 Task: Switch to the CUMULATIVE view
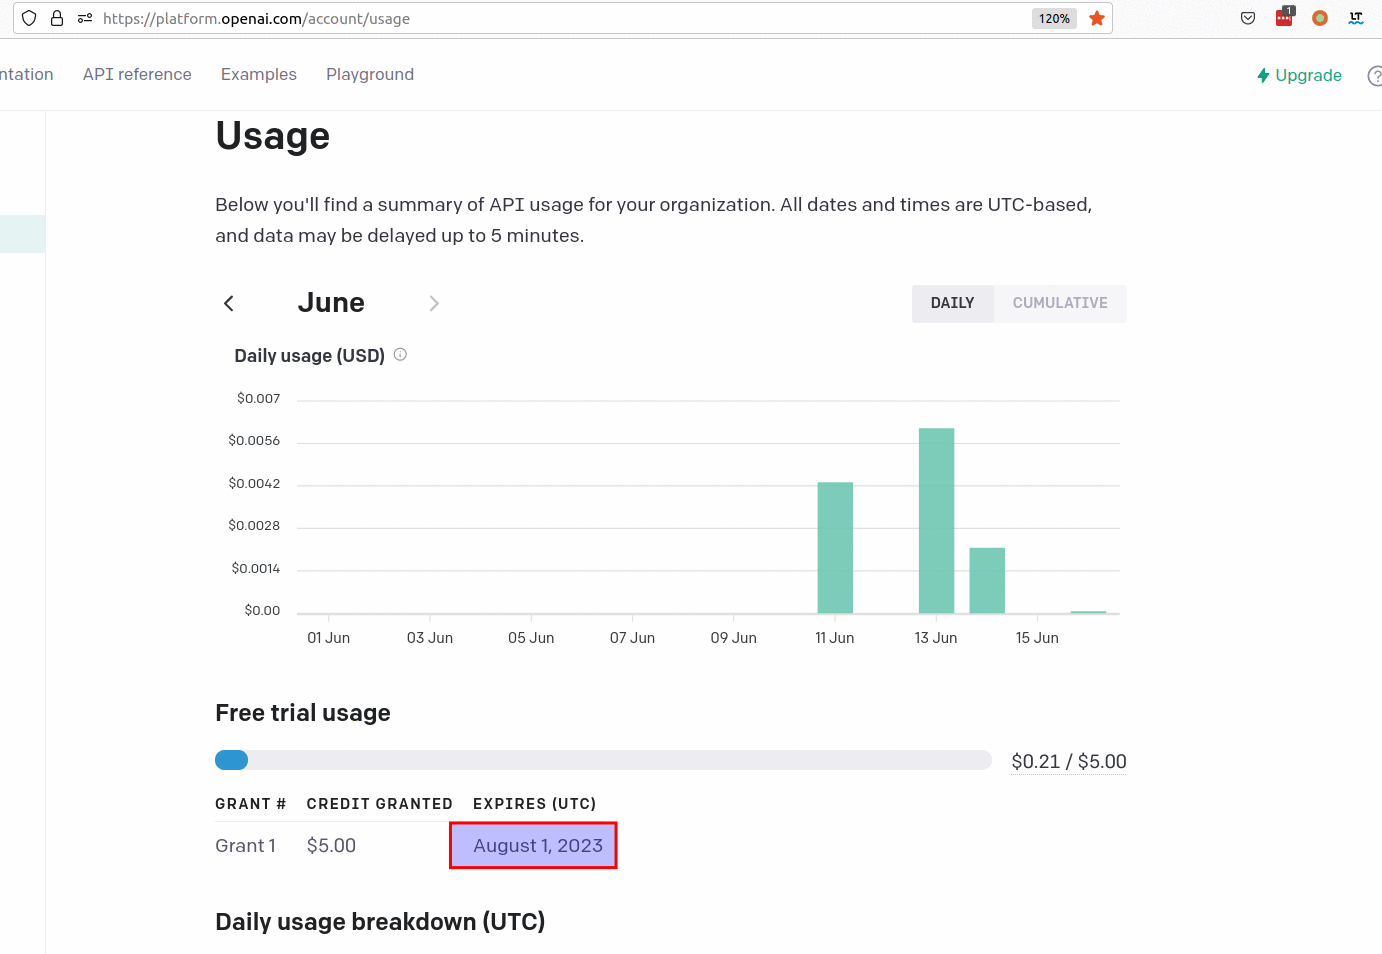(x=1060, y=303)
